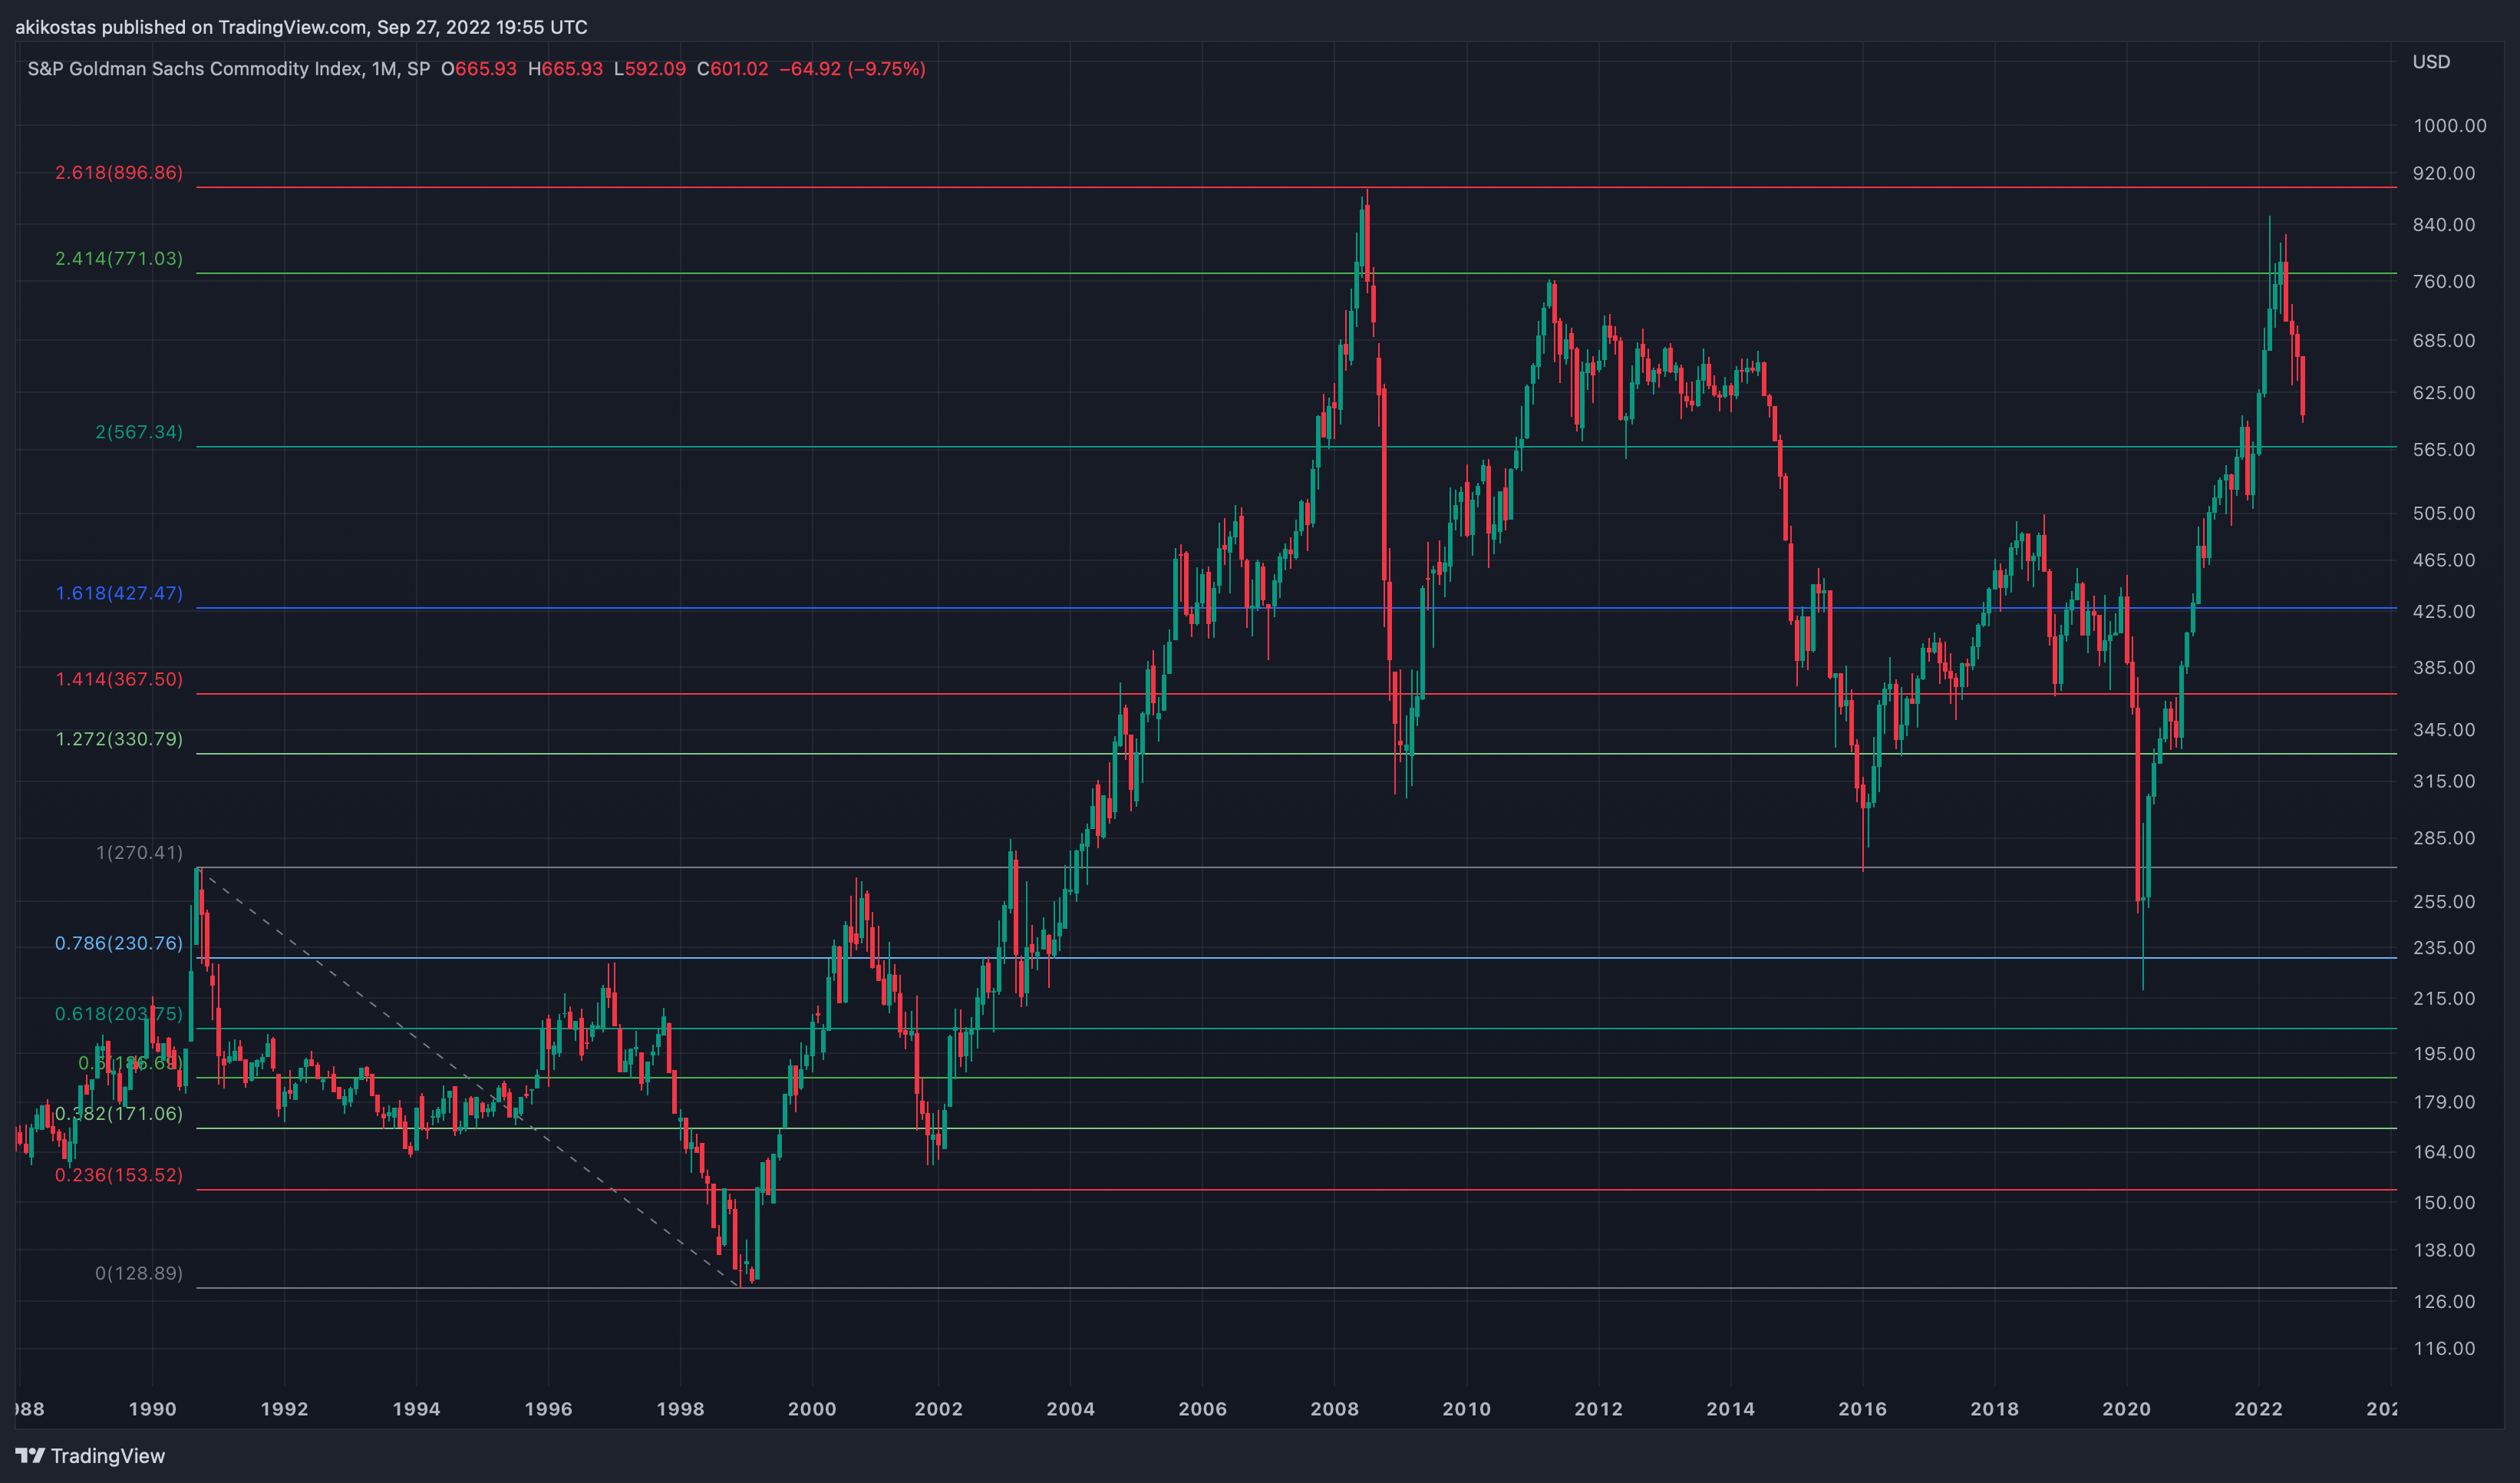Click the 1(270.41) Fibonacci level label

(x=139, y=853)
